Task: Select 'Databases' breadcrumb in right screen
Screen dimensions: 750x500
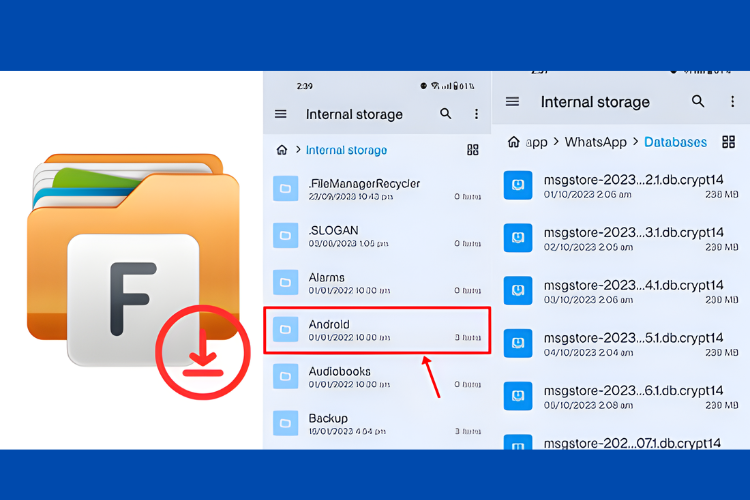Action: [x=675, y=142]
